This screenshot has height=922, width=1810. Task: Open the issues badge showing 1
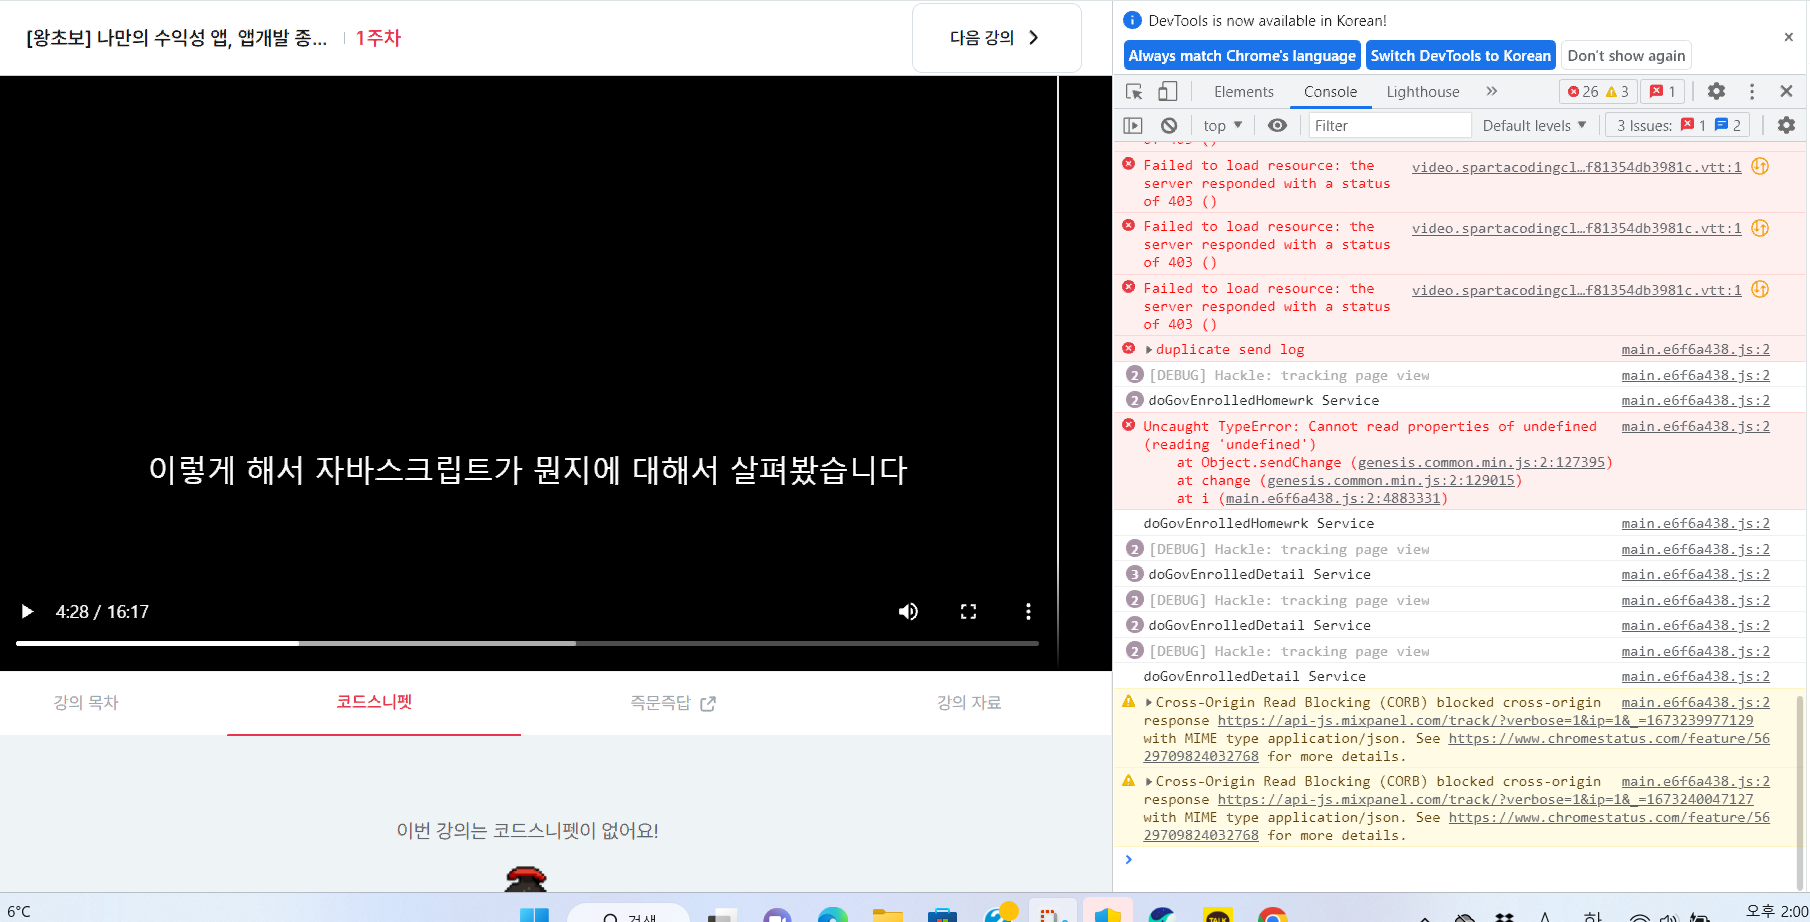pyautogui.click(x=1663, y=92)
